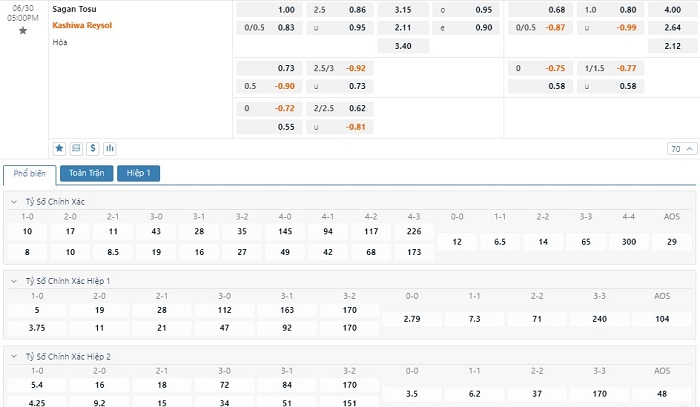700x407 pixels.
Task: Collapse the Tỷ Số Chính Xác section
Action: (14, 202)
